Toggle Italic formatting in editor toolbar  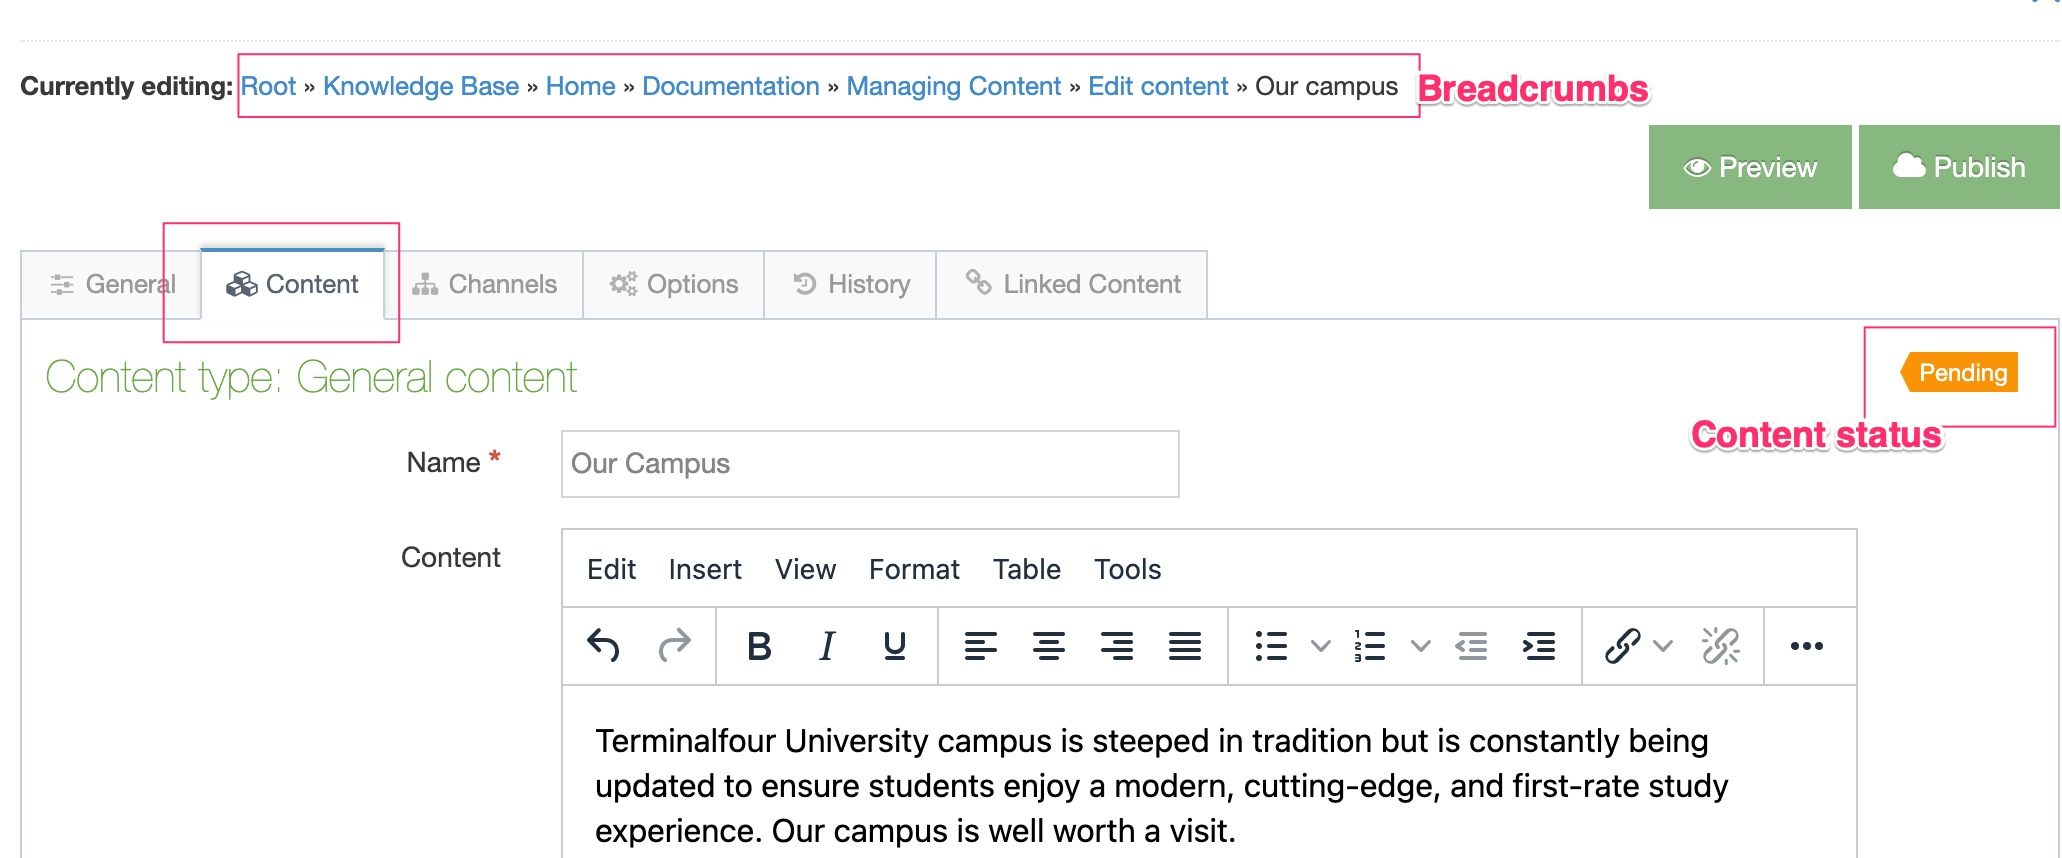coord(827,646)
